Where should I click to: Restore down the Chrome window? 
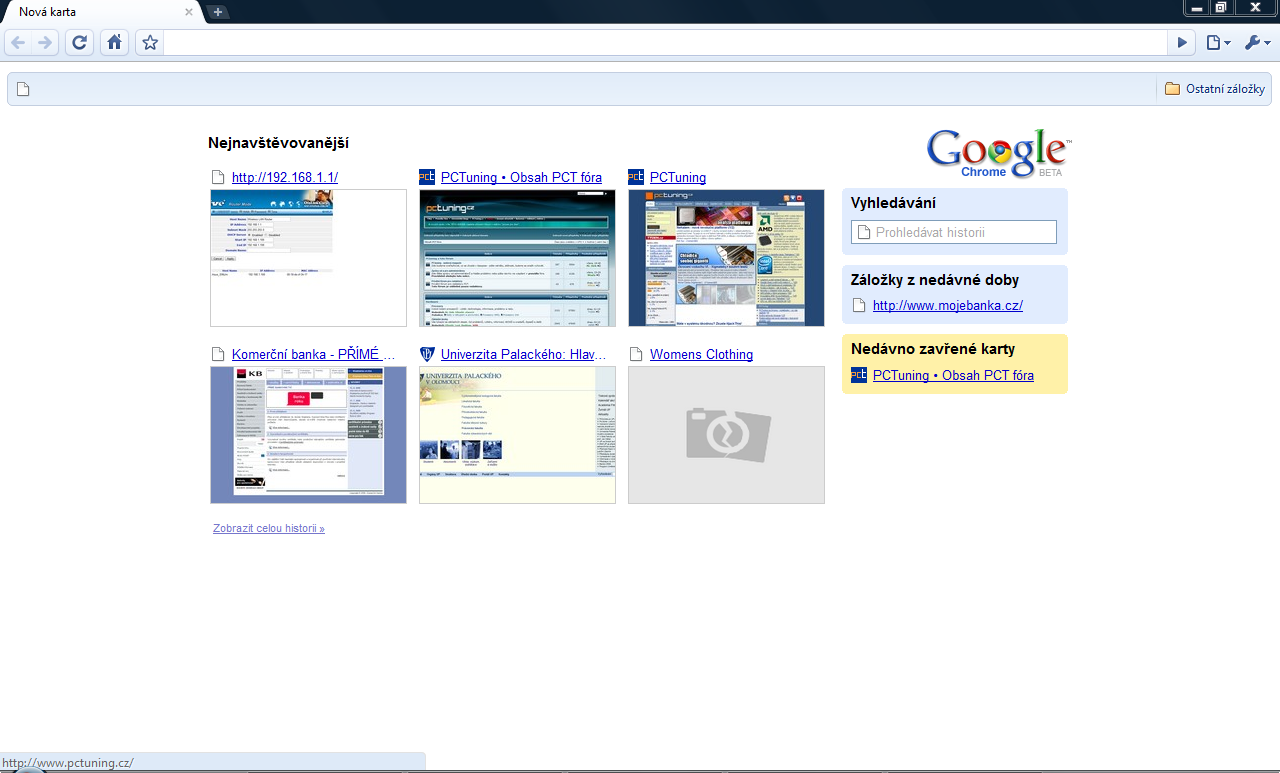click(x=1221, y=7)
